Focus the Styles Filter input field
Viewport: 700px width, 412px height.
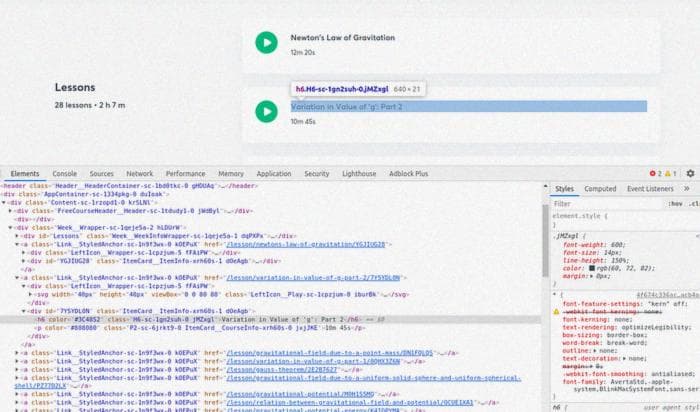click(x=607, y=204)
